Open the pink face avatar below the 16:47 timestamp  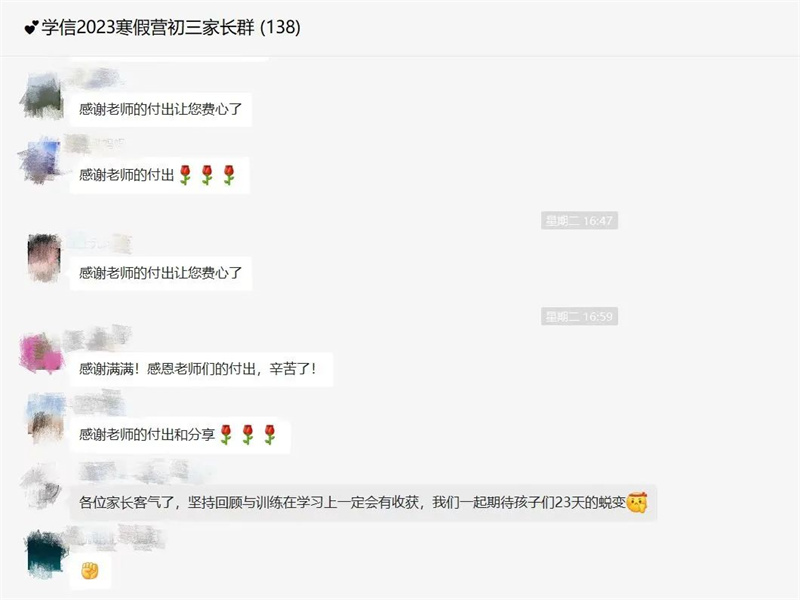point(44,258)
